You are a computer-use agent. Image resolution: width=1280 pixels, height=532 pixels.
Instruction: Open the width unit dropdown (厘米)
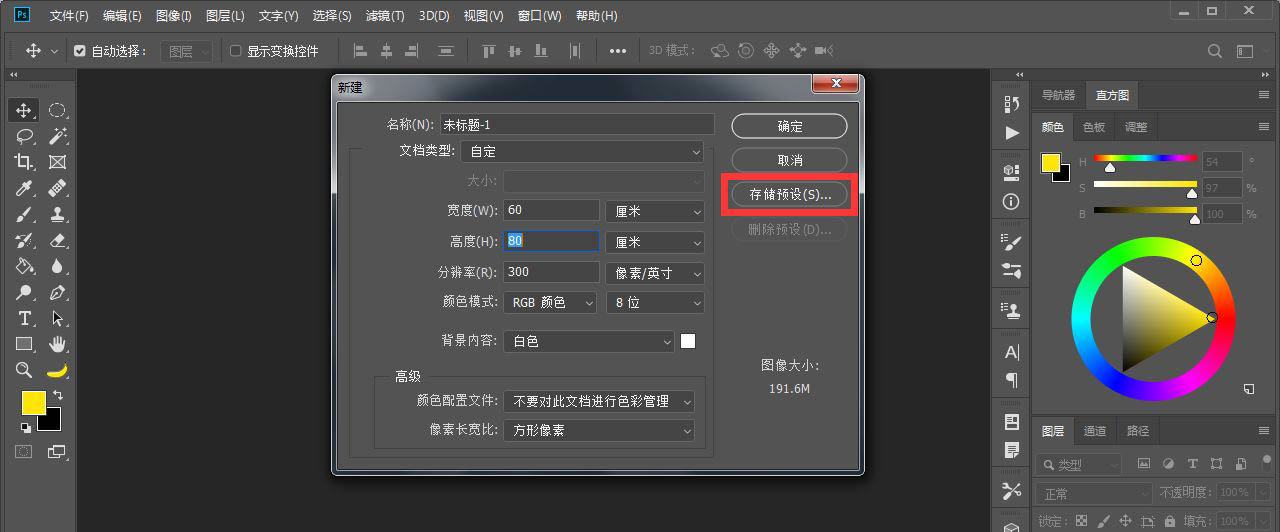point(655,211)
